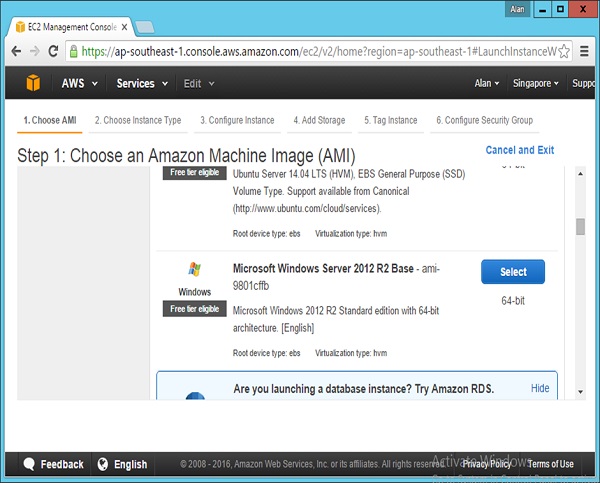
Task: Select the Windows Server 2012 R2 AMI
Action: (512, 272)
